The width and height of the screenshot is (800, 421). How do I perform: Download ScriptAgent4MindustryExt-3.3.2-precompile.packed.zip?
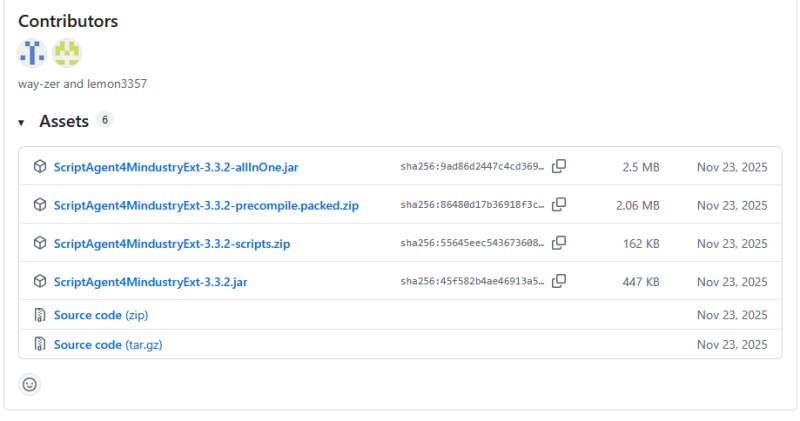(205, 205)
